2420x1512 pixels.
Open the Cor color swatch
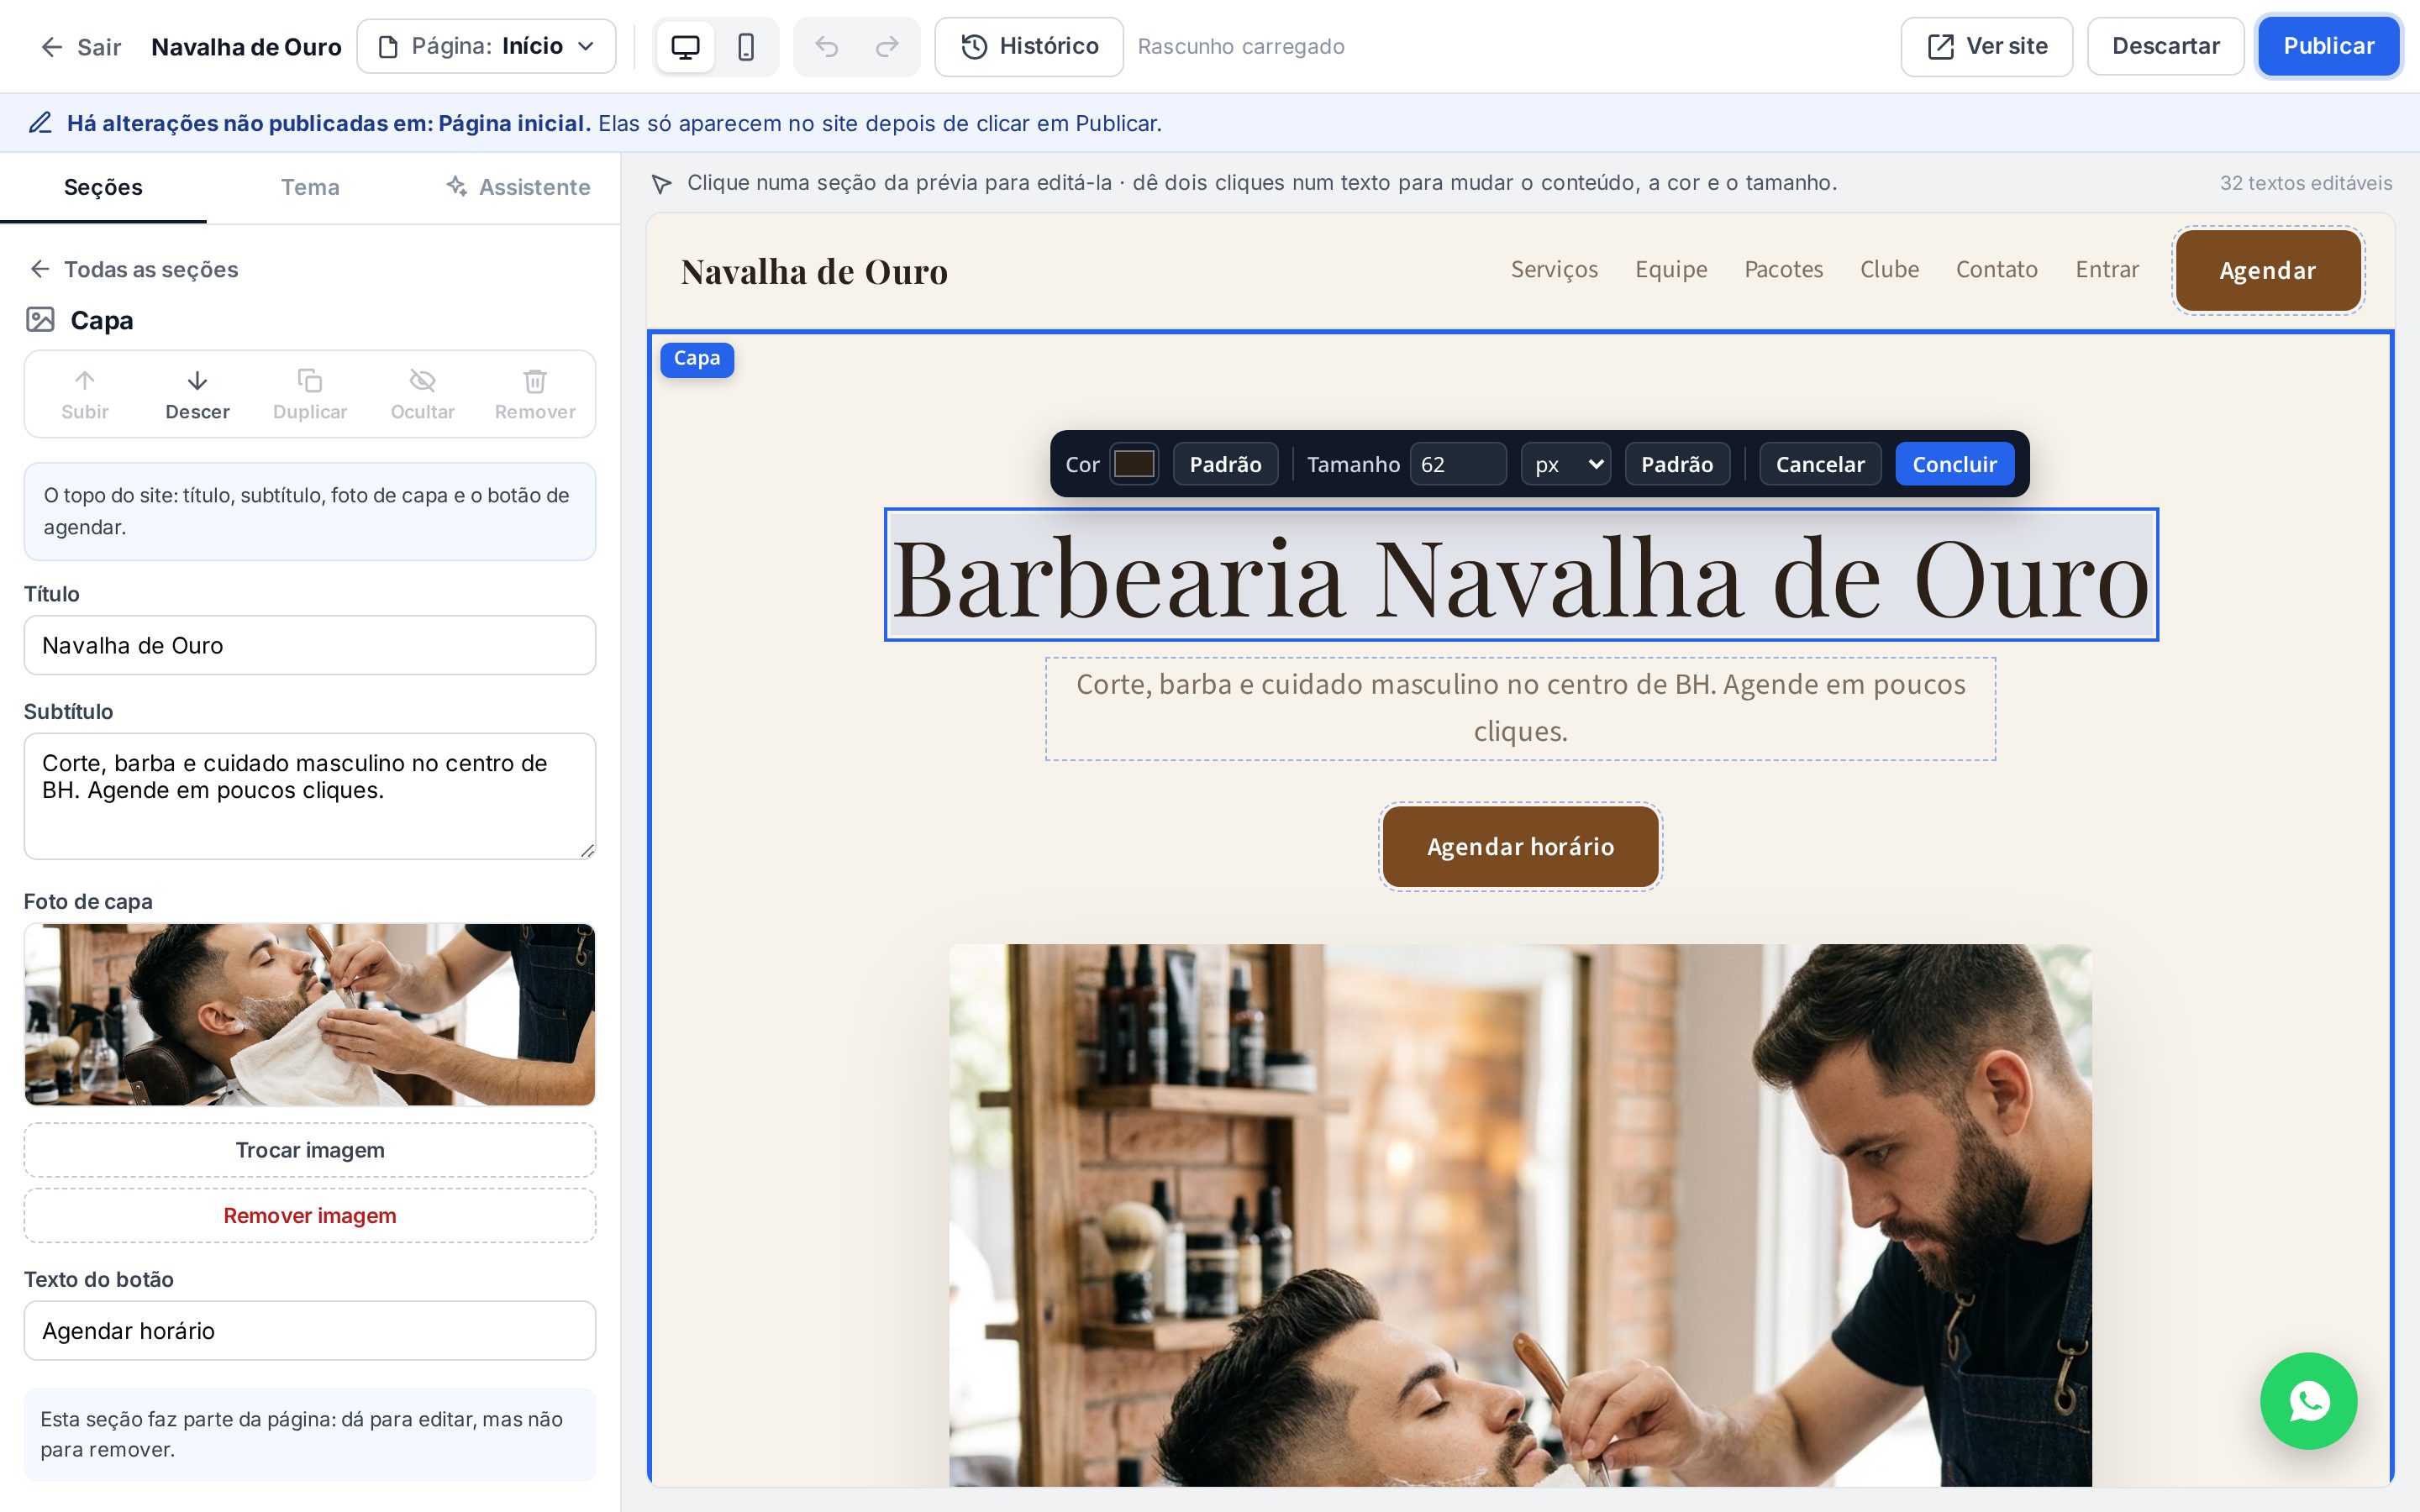(1134, 464)
